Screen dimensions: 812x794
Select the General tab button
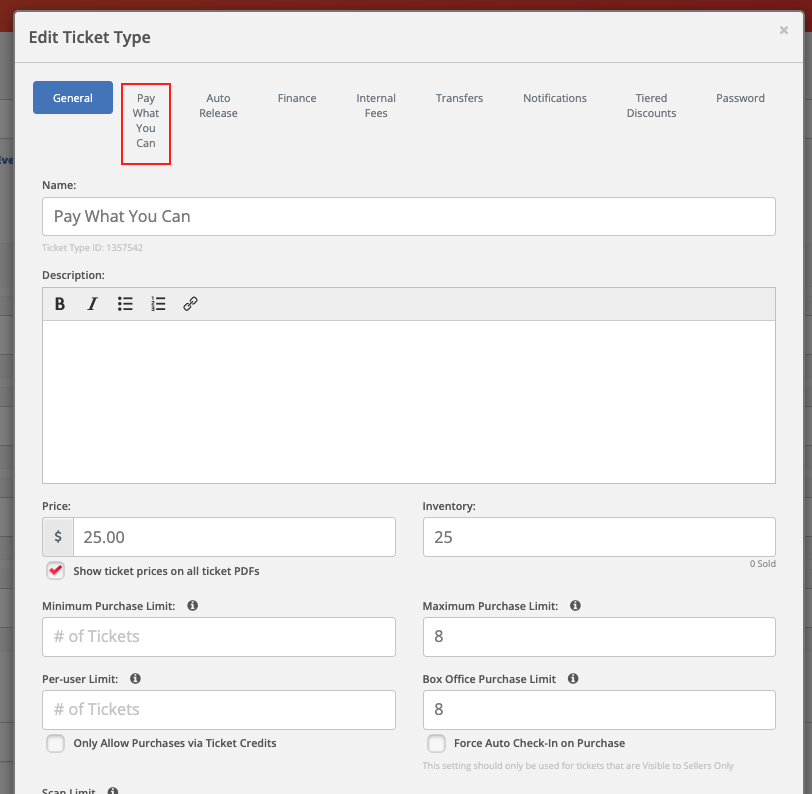coord(73,98)
